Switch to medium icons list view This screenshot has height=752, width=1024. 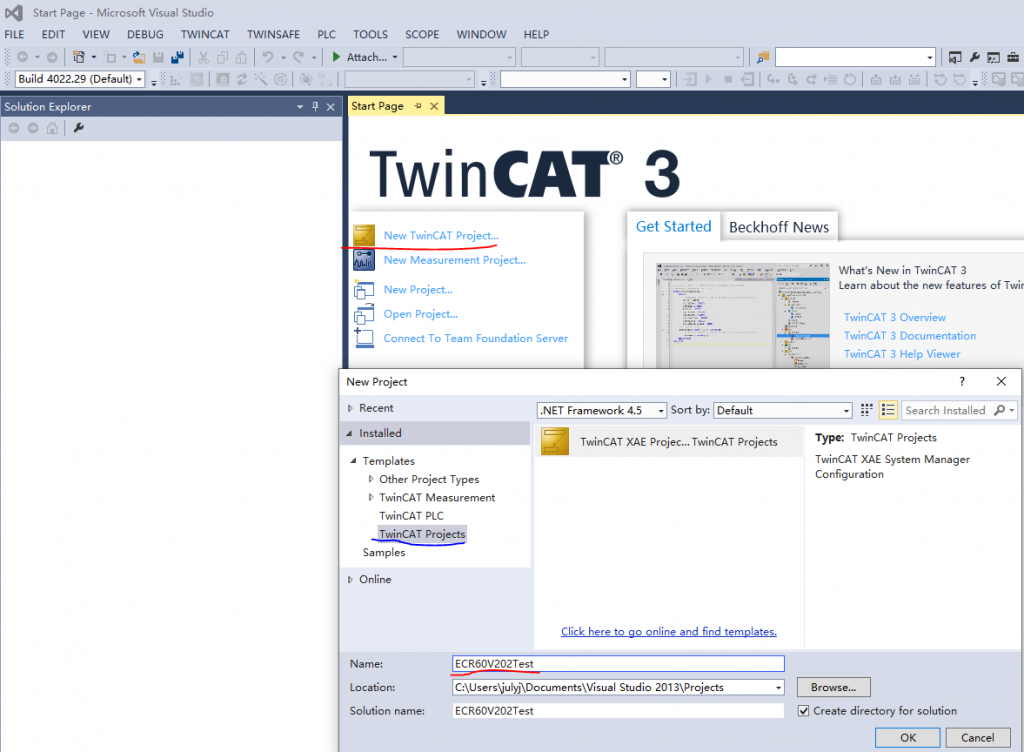pos(888,410)
